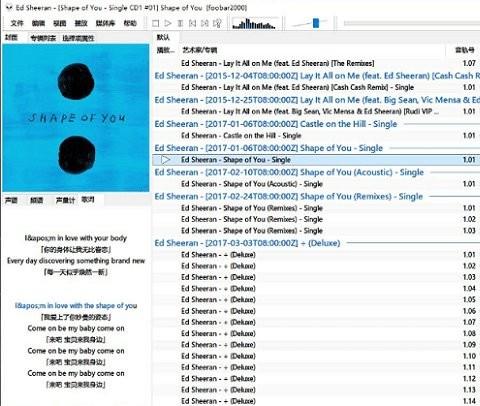Image resolution: width=480 pixels, height=406 pixels.
Task: Open the 媒体库 menu
Action: pos(105,23)
